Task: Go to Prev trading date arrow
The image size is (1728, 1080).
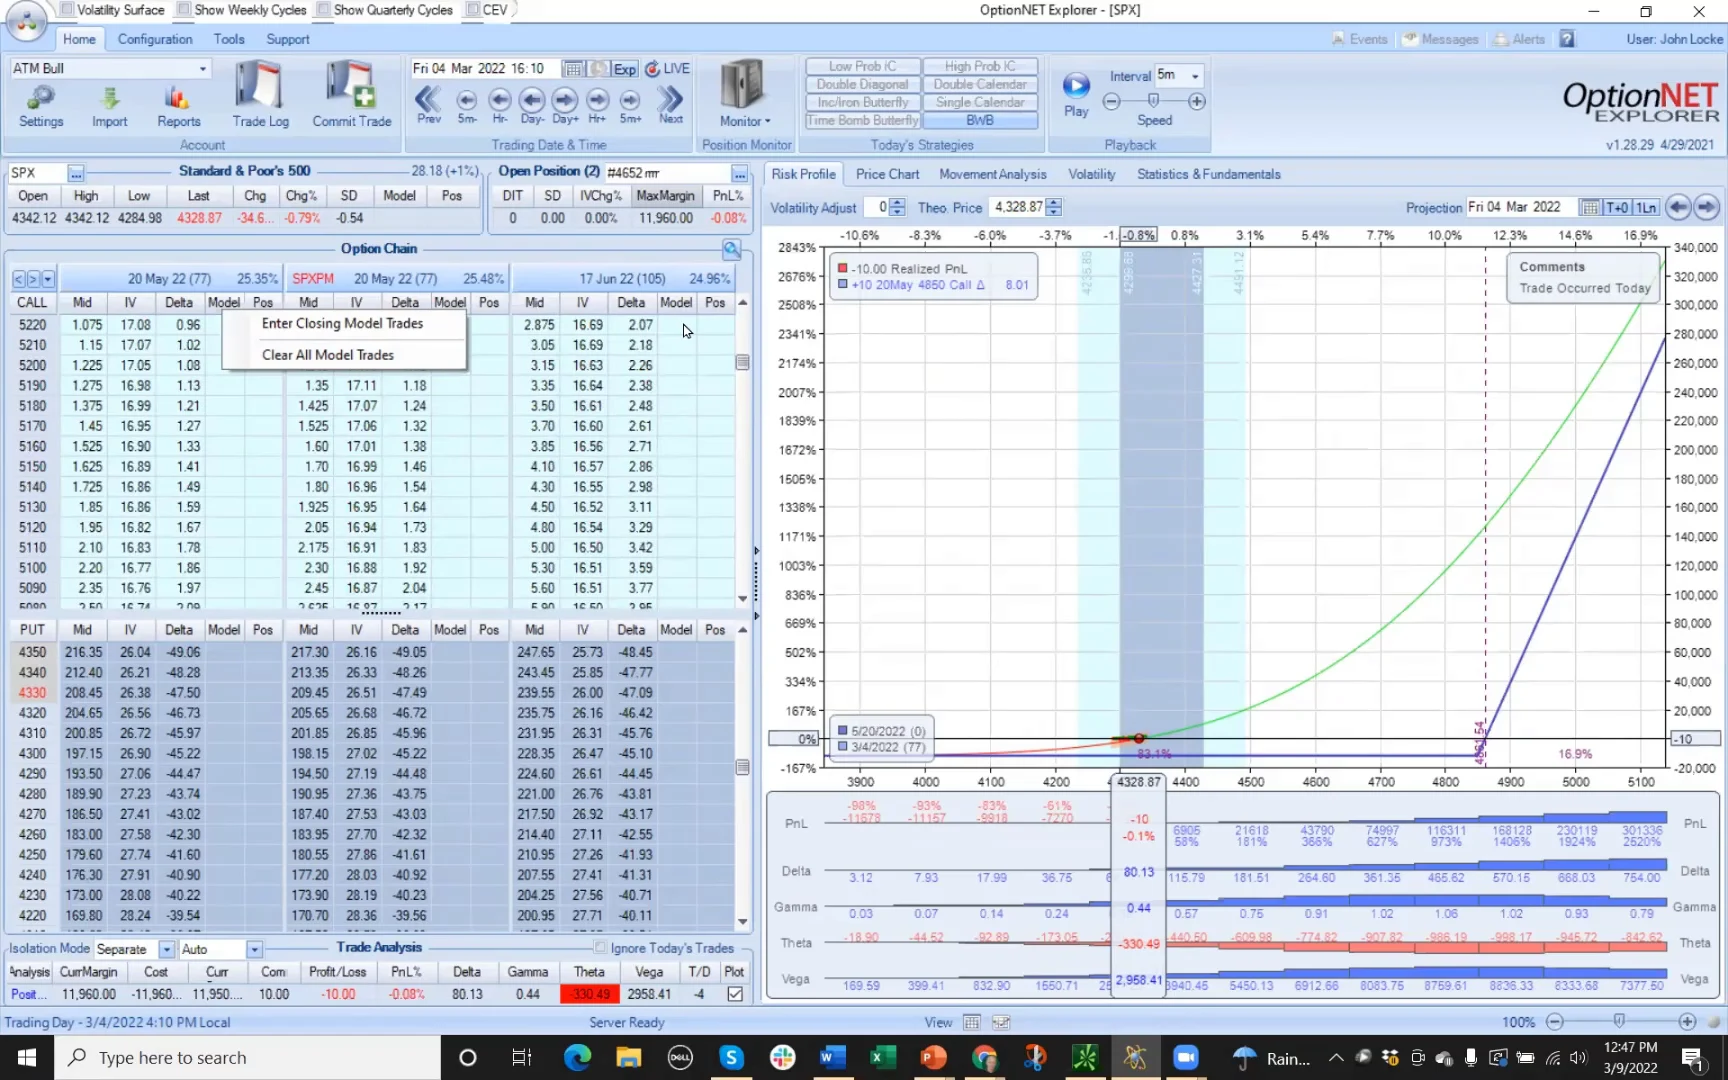Action: pyautogui.click(x=428, y=104)
